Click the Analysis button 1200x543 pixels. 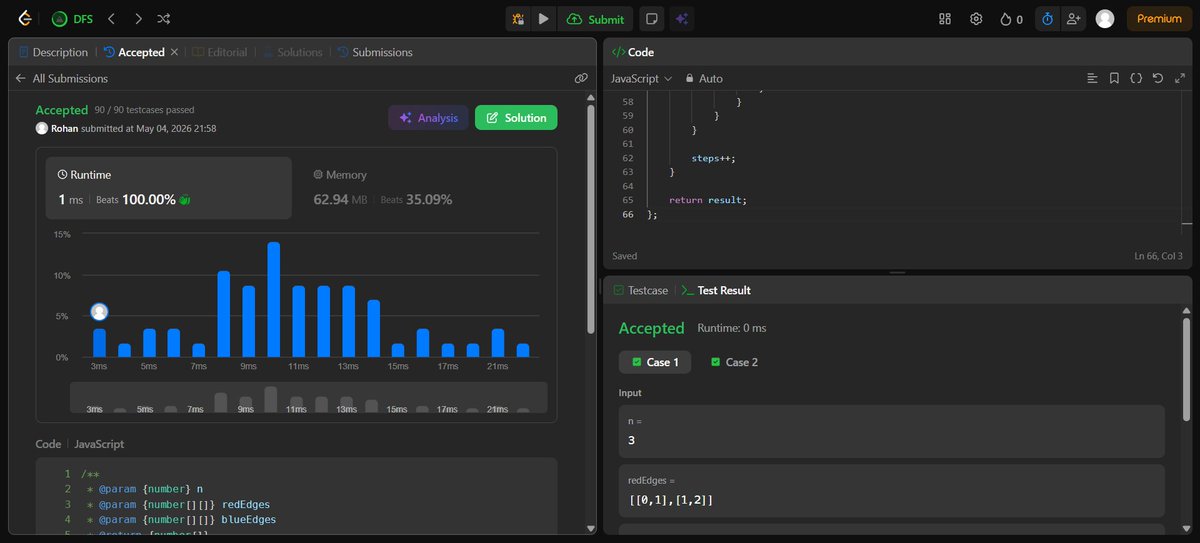(x=428, y=118)
